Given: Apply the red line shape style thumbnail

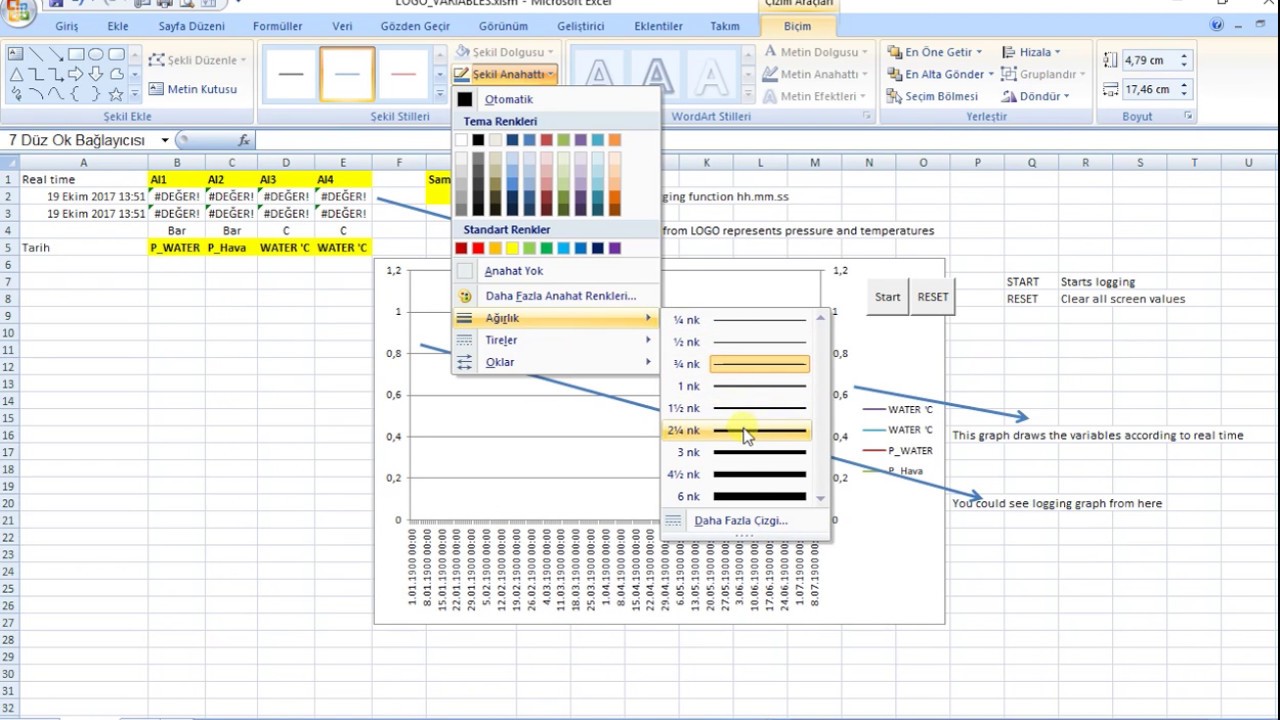Looking at the screenshot, I should coord(403,74).
